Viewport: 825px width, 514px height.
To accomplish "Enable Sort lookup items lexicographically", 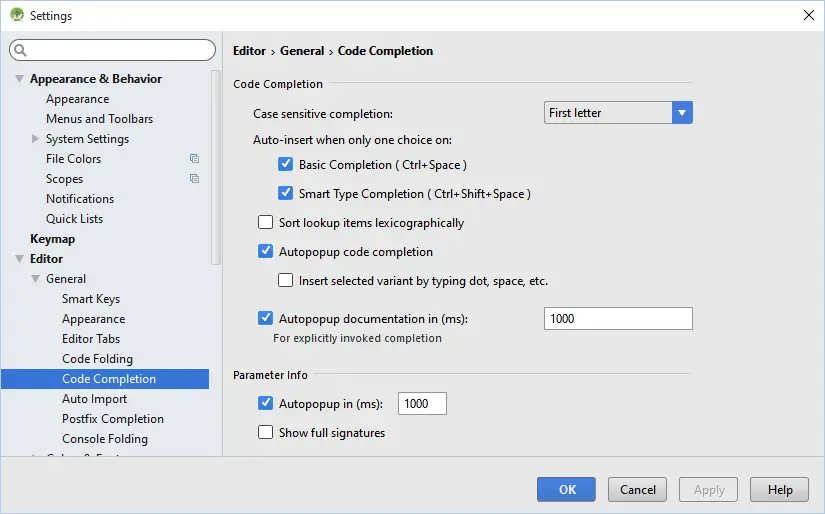I will [266, 223].
